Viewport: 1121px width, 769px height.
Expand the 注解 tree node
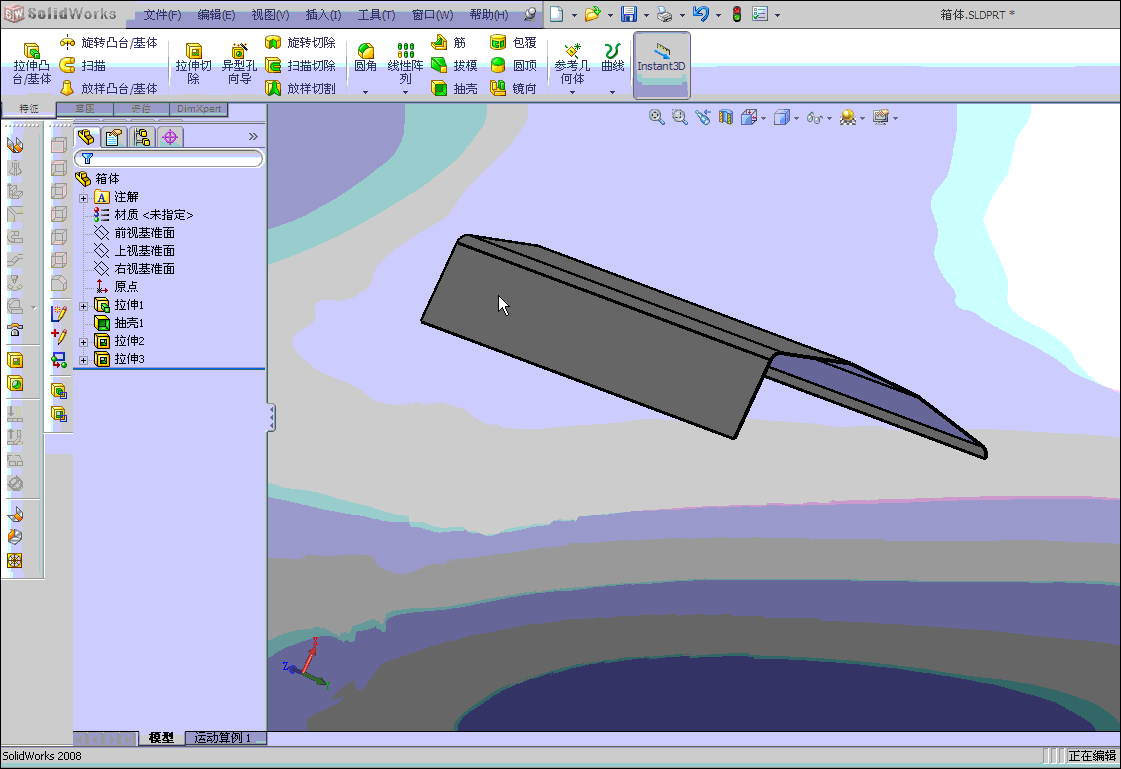point(84,198)
